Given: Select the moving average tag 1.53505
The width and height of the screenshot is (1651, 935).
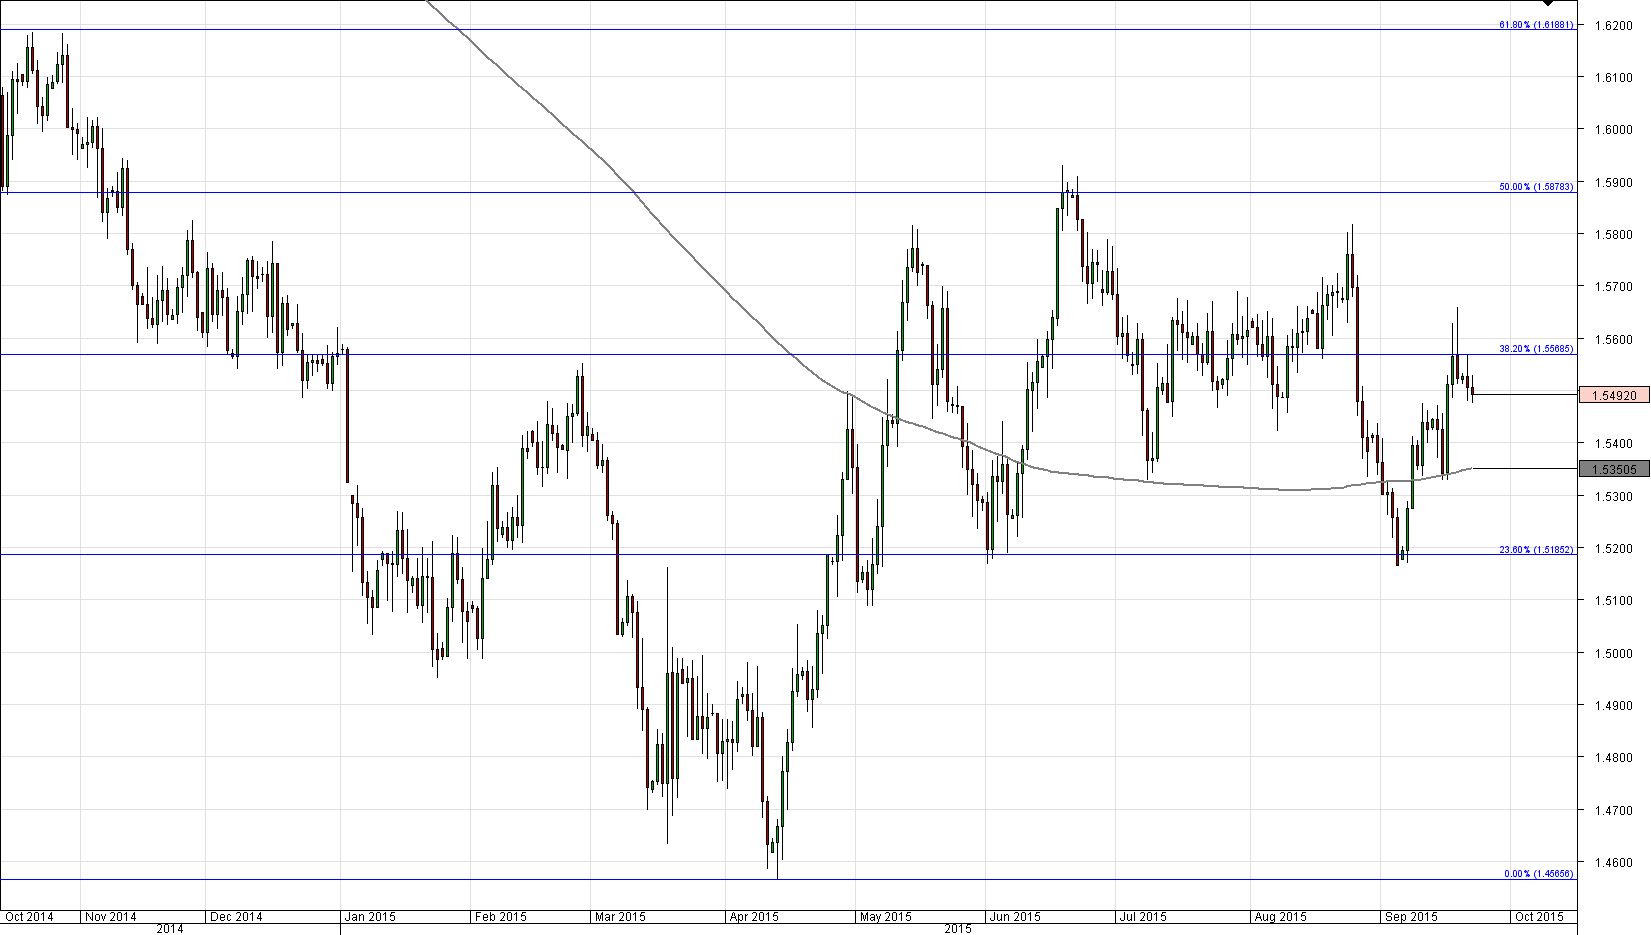Looking at the screenshot, I should (x=1614, y=469).
